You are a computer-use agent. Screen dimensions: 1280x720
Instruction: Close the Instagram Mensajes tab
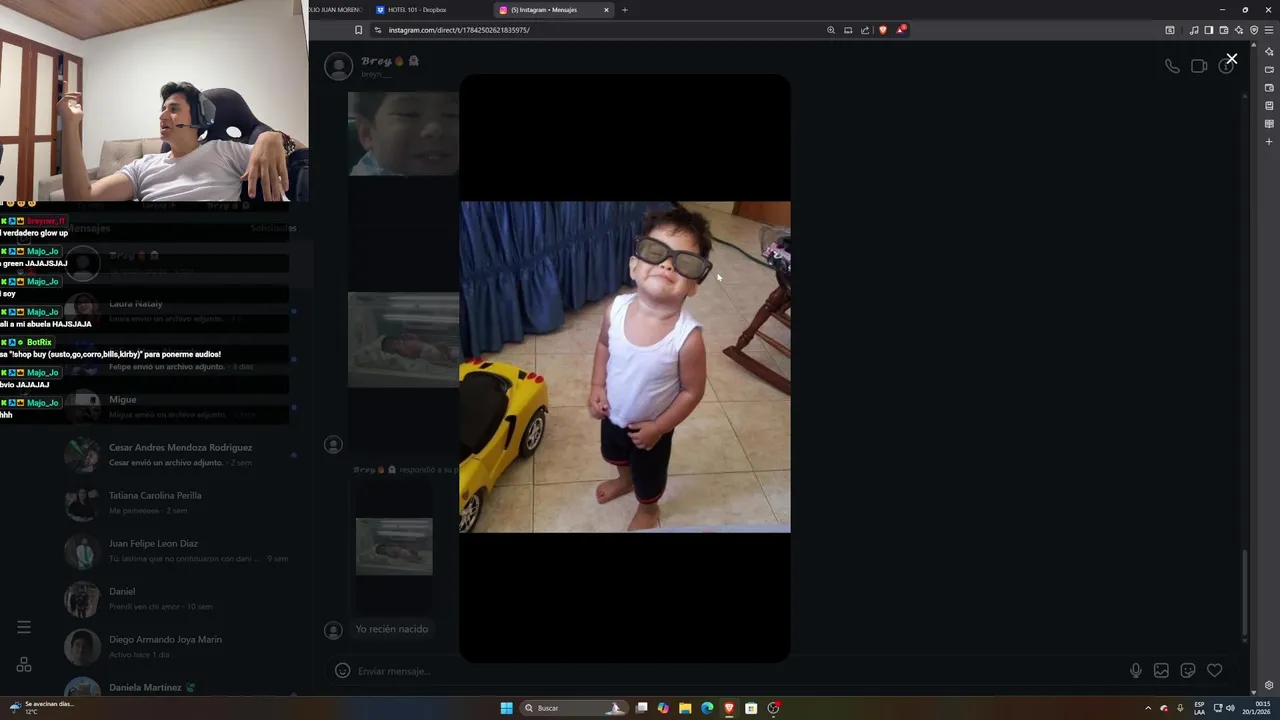(x=606, y=10)
